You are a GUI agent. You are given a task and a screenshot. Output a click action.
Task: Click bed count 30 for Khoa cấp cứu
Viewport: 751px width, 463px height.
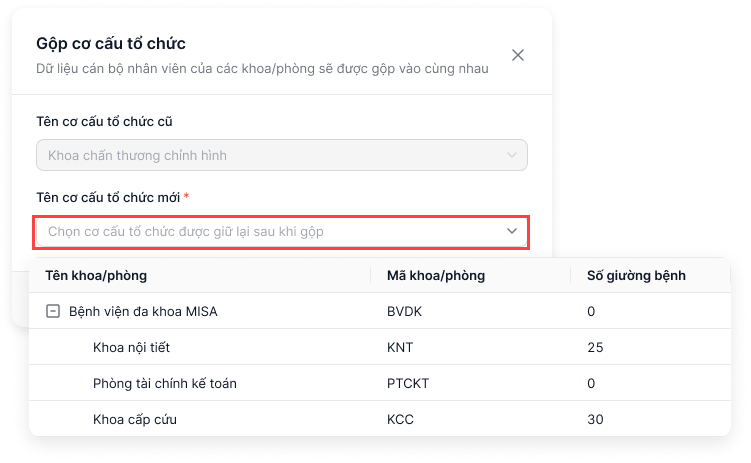pyautogui.click(x=595, y=419)
